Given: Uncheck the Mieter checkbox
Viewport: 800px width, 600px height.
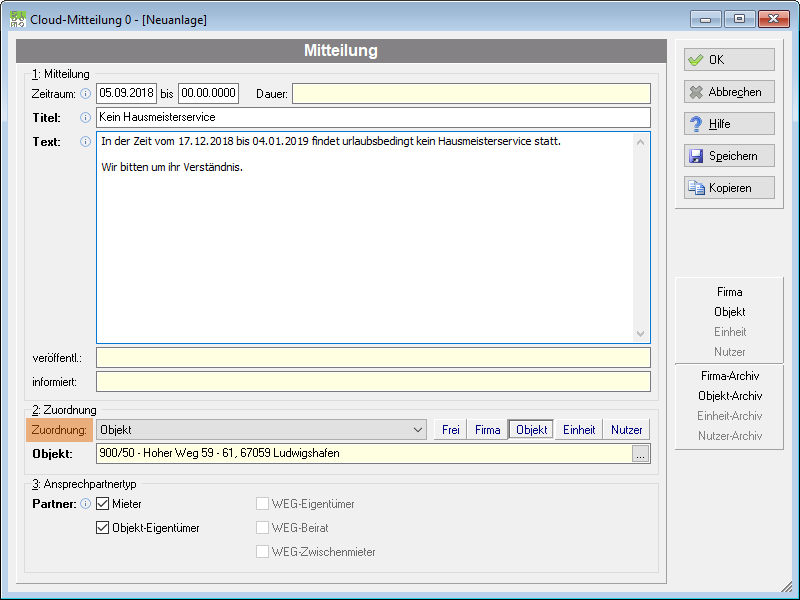Looking at the screenshot, I should 103,504.
